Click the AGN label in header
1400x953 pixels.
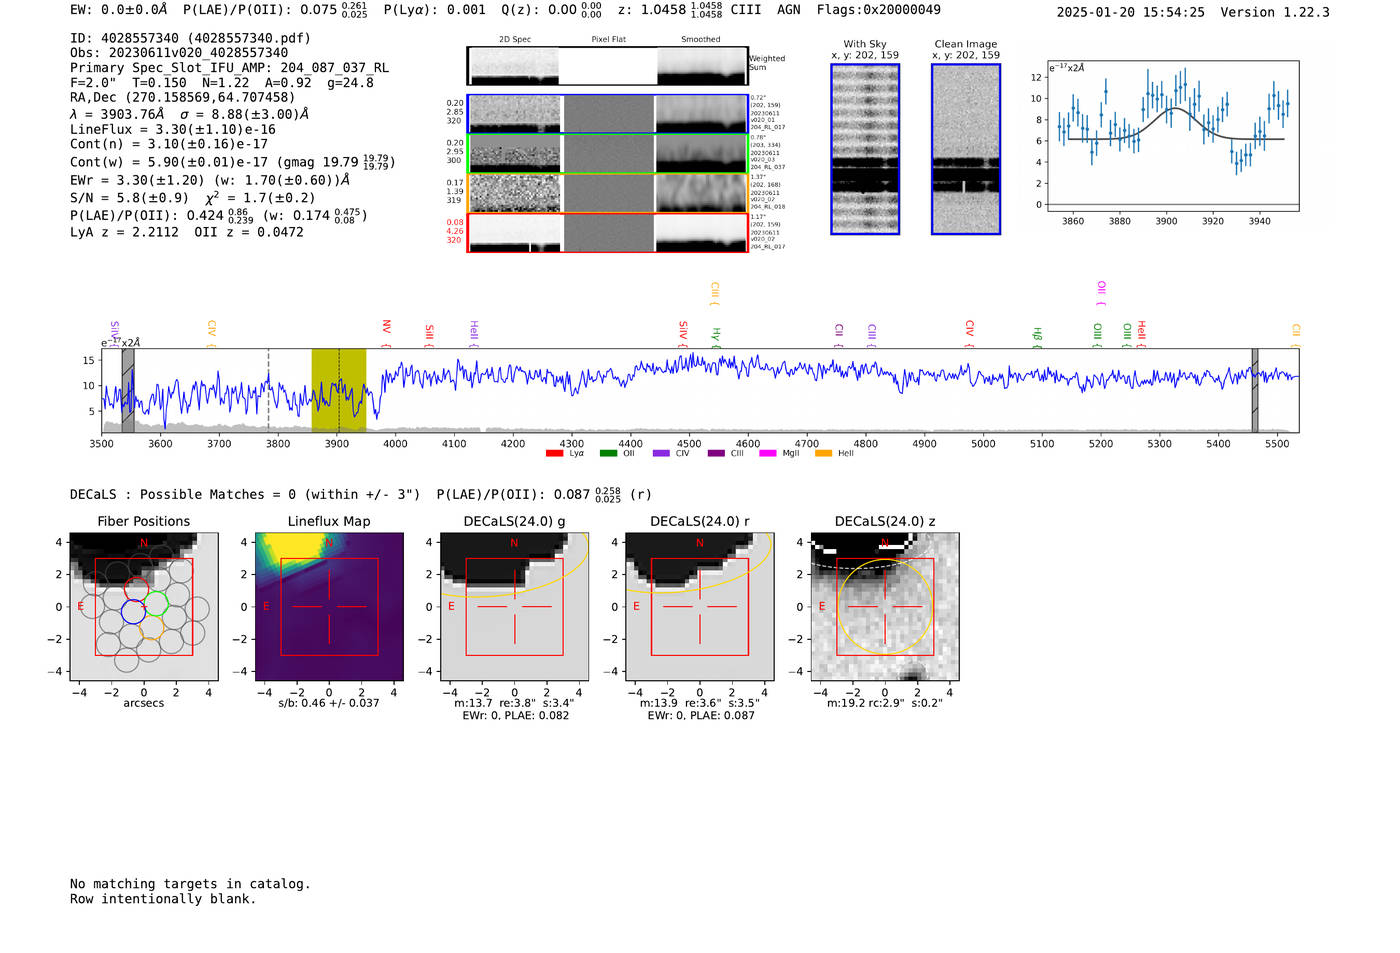pyautogui.click(x=789, y=10)
